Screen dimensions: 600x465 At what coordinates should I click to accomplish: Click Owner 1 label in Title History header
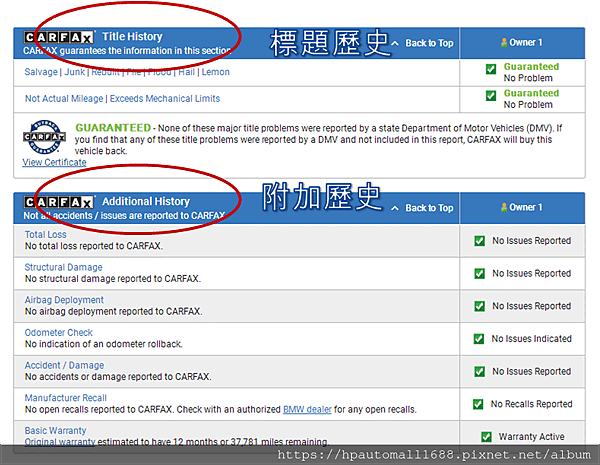click(526, 42)
